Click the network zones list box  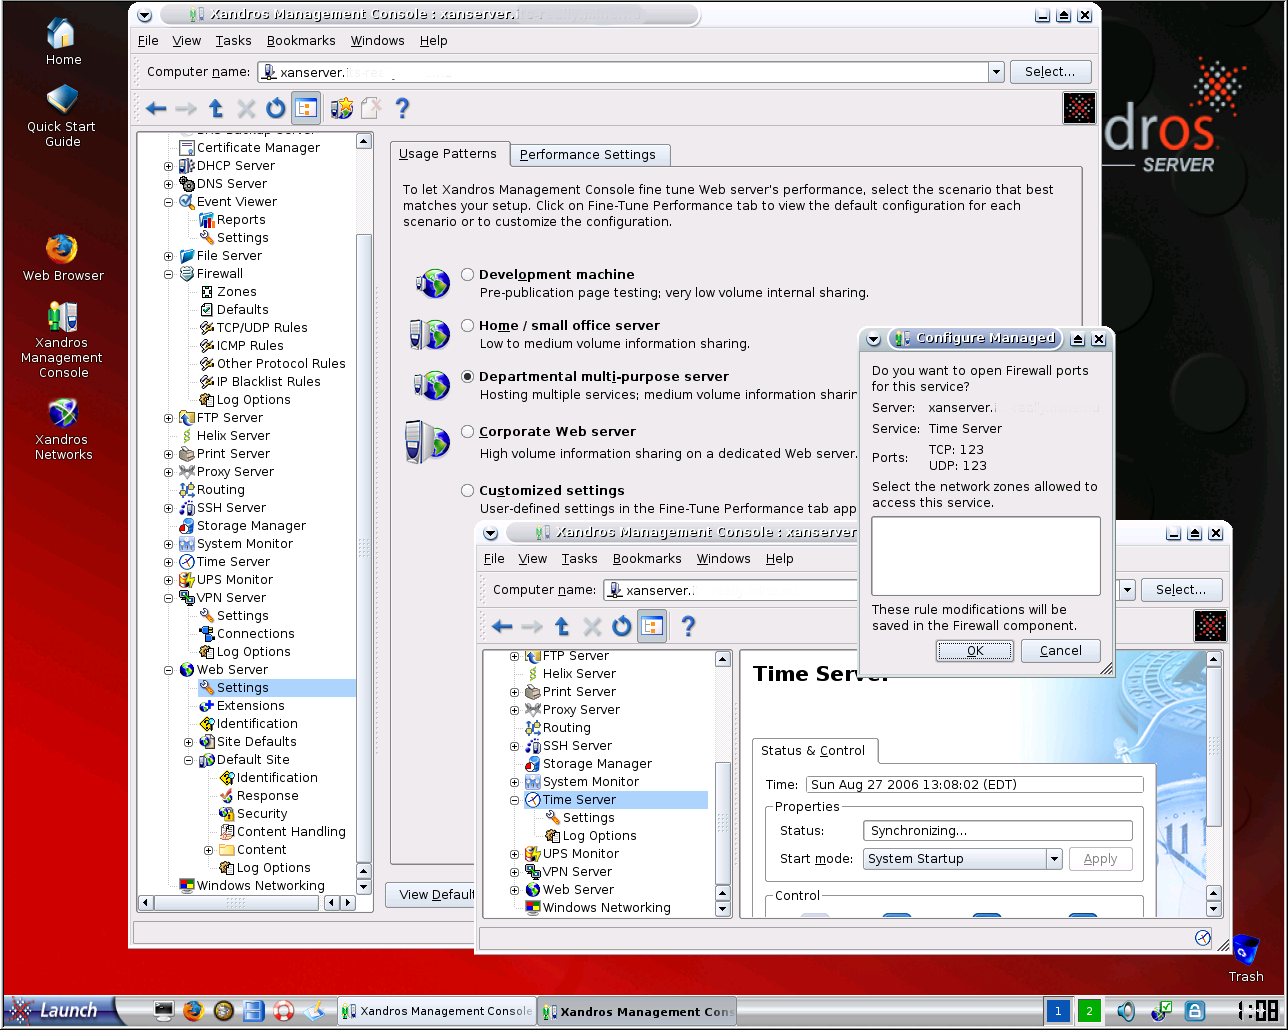point(985,556)
